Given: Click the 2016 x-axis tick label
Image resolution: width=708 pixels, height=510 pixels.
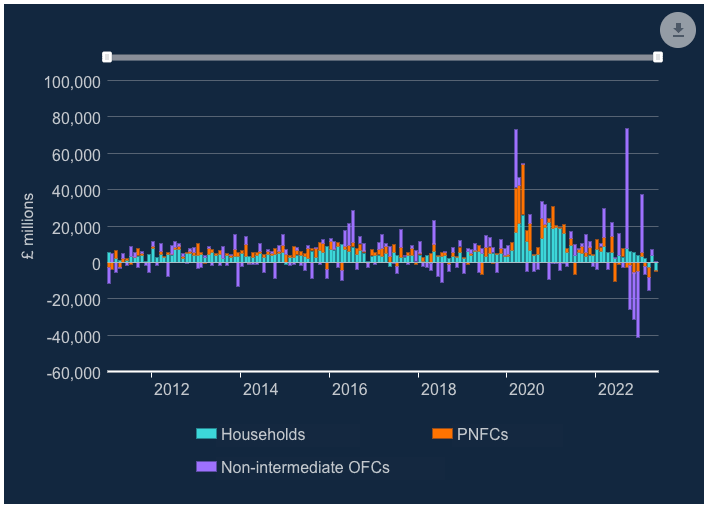Looking at the screenshot, I should pos(348,389).
